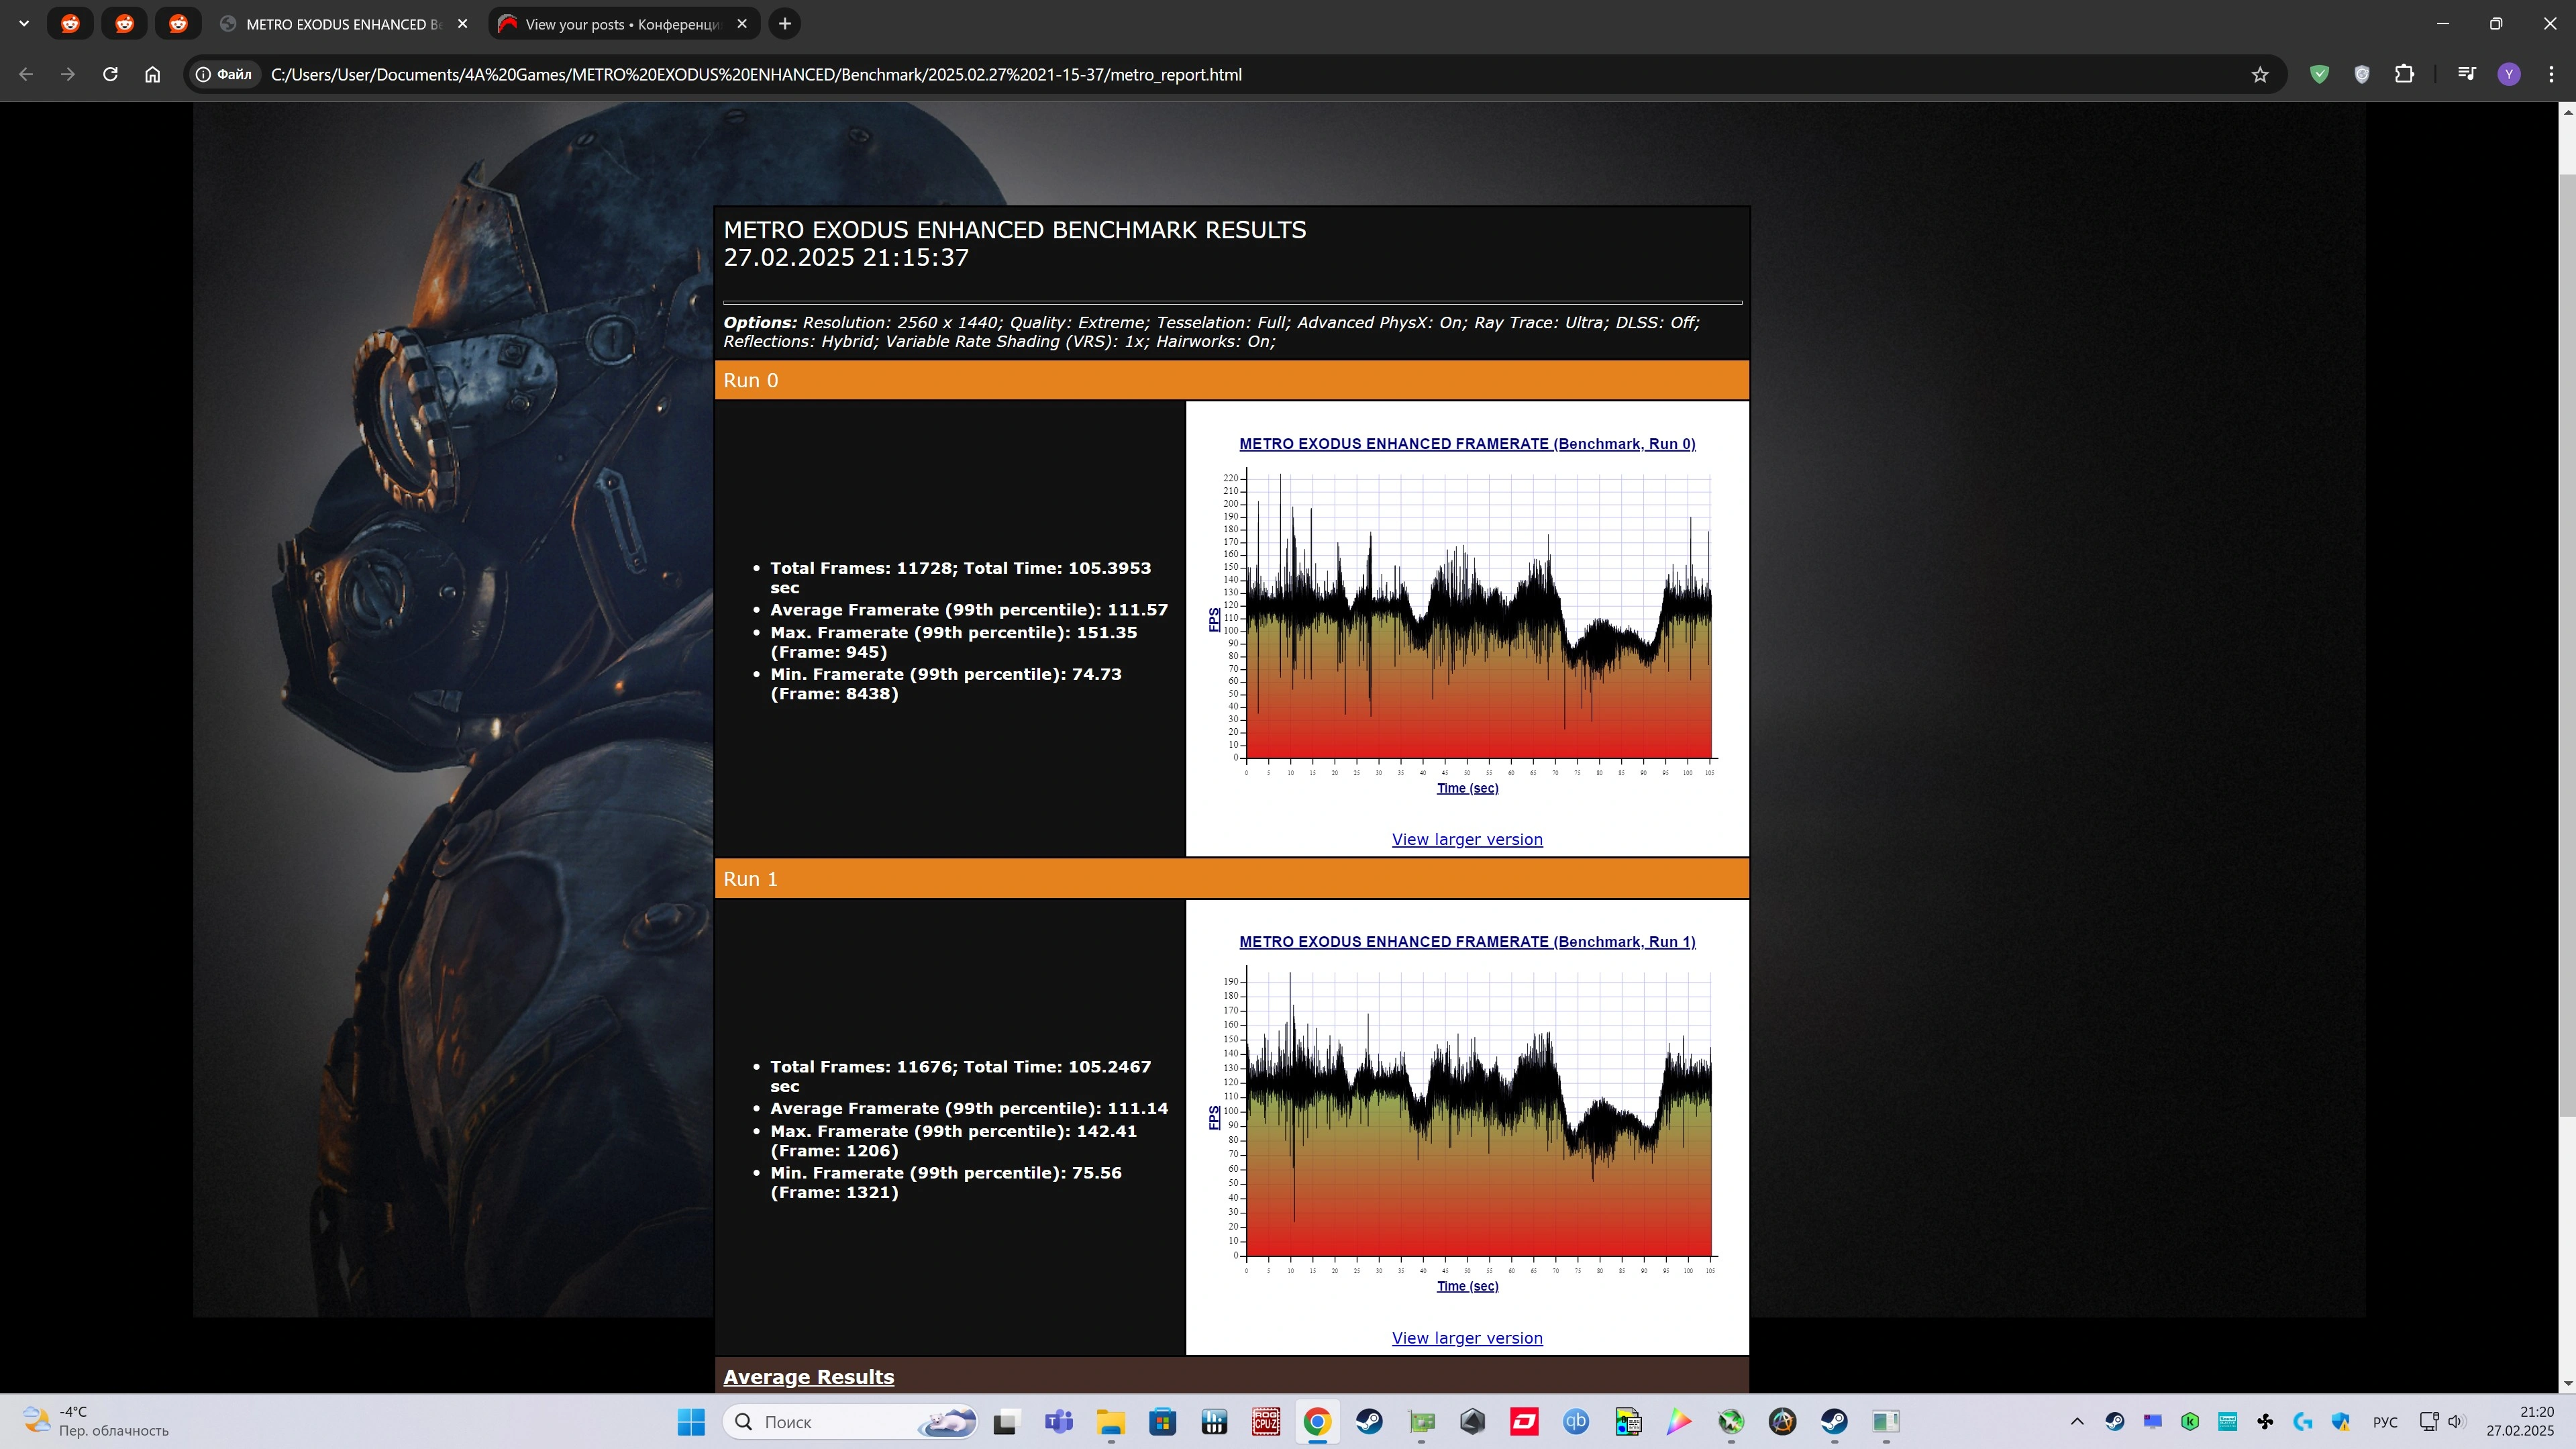Open Microsoft Teams from the taskbar
Image resolution: width=2576 pixels, height=1449 pixels.
[x=1058, y=1422]
